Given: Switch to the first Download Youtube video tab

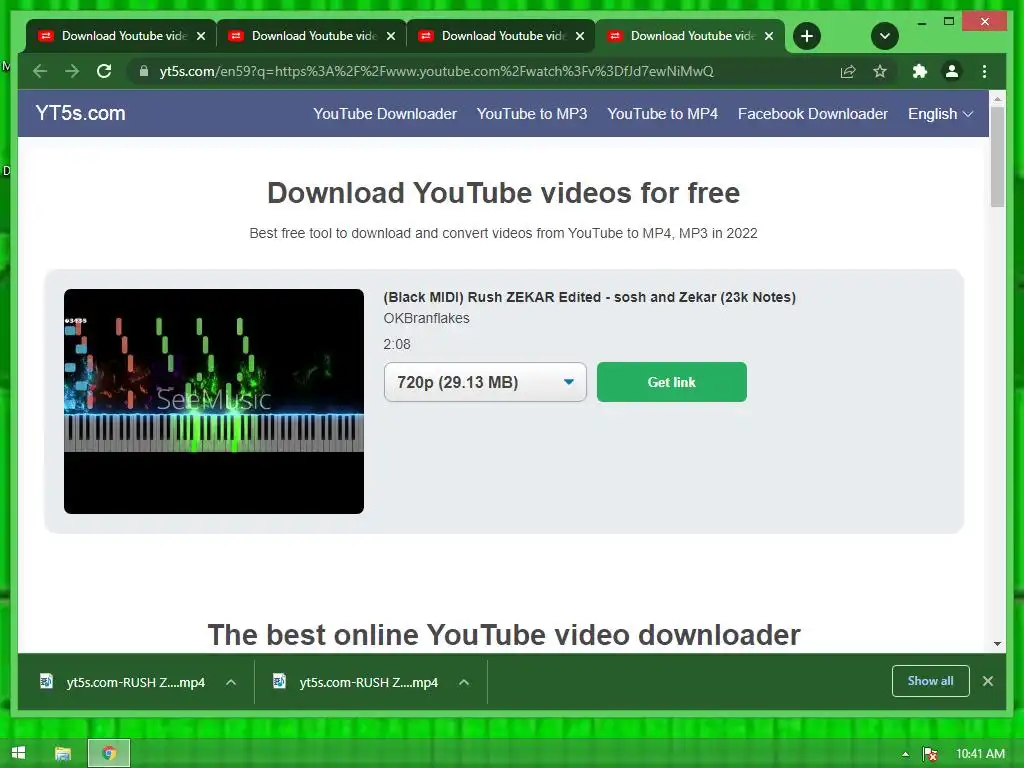Looking at the screenshot, I should tap(121, 36).
